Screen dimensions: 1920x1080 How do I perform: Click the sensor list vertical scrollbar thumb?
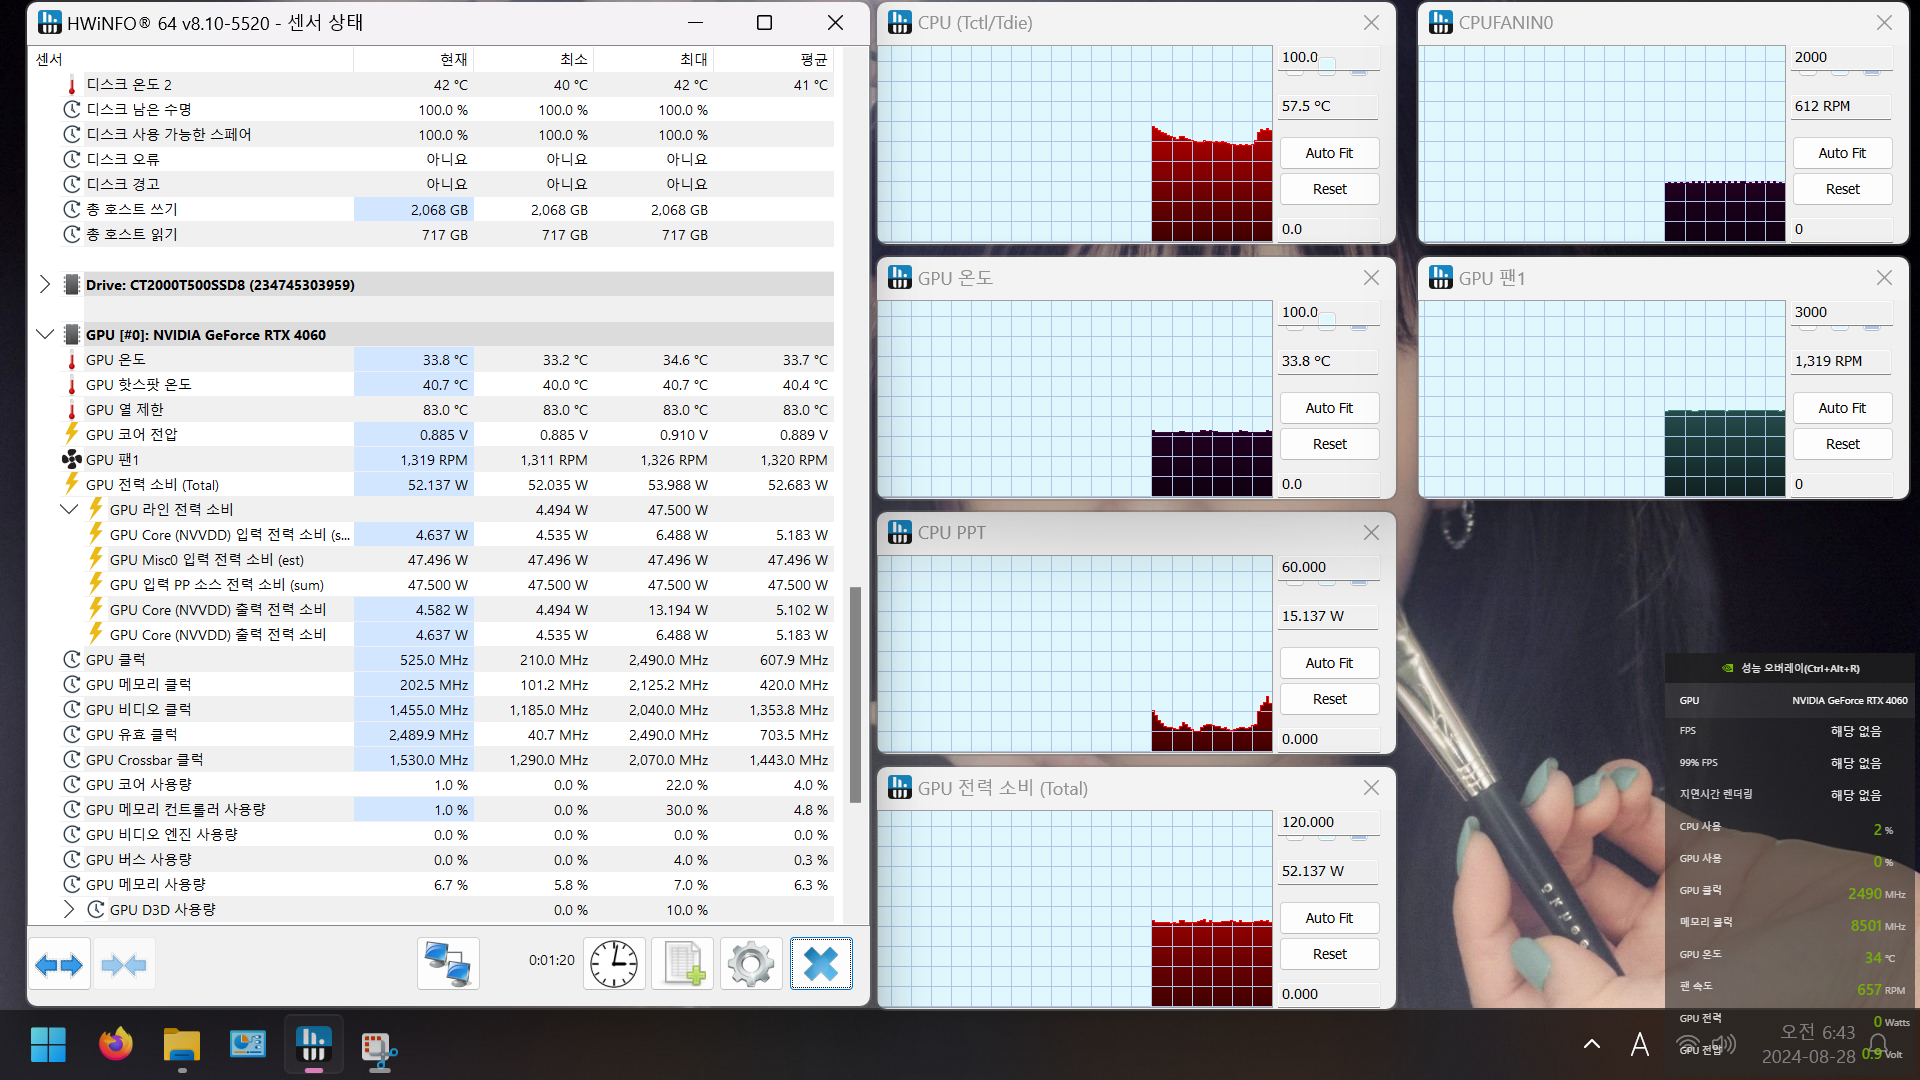(855, 695)
